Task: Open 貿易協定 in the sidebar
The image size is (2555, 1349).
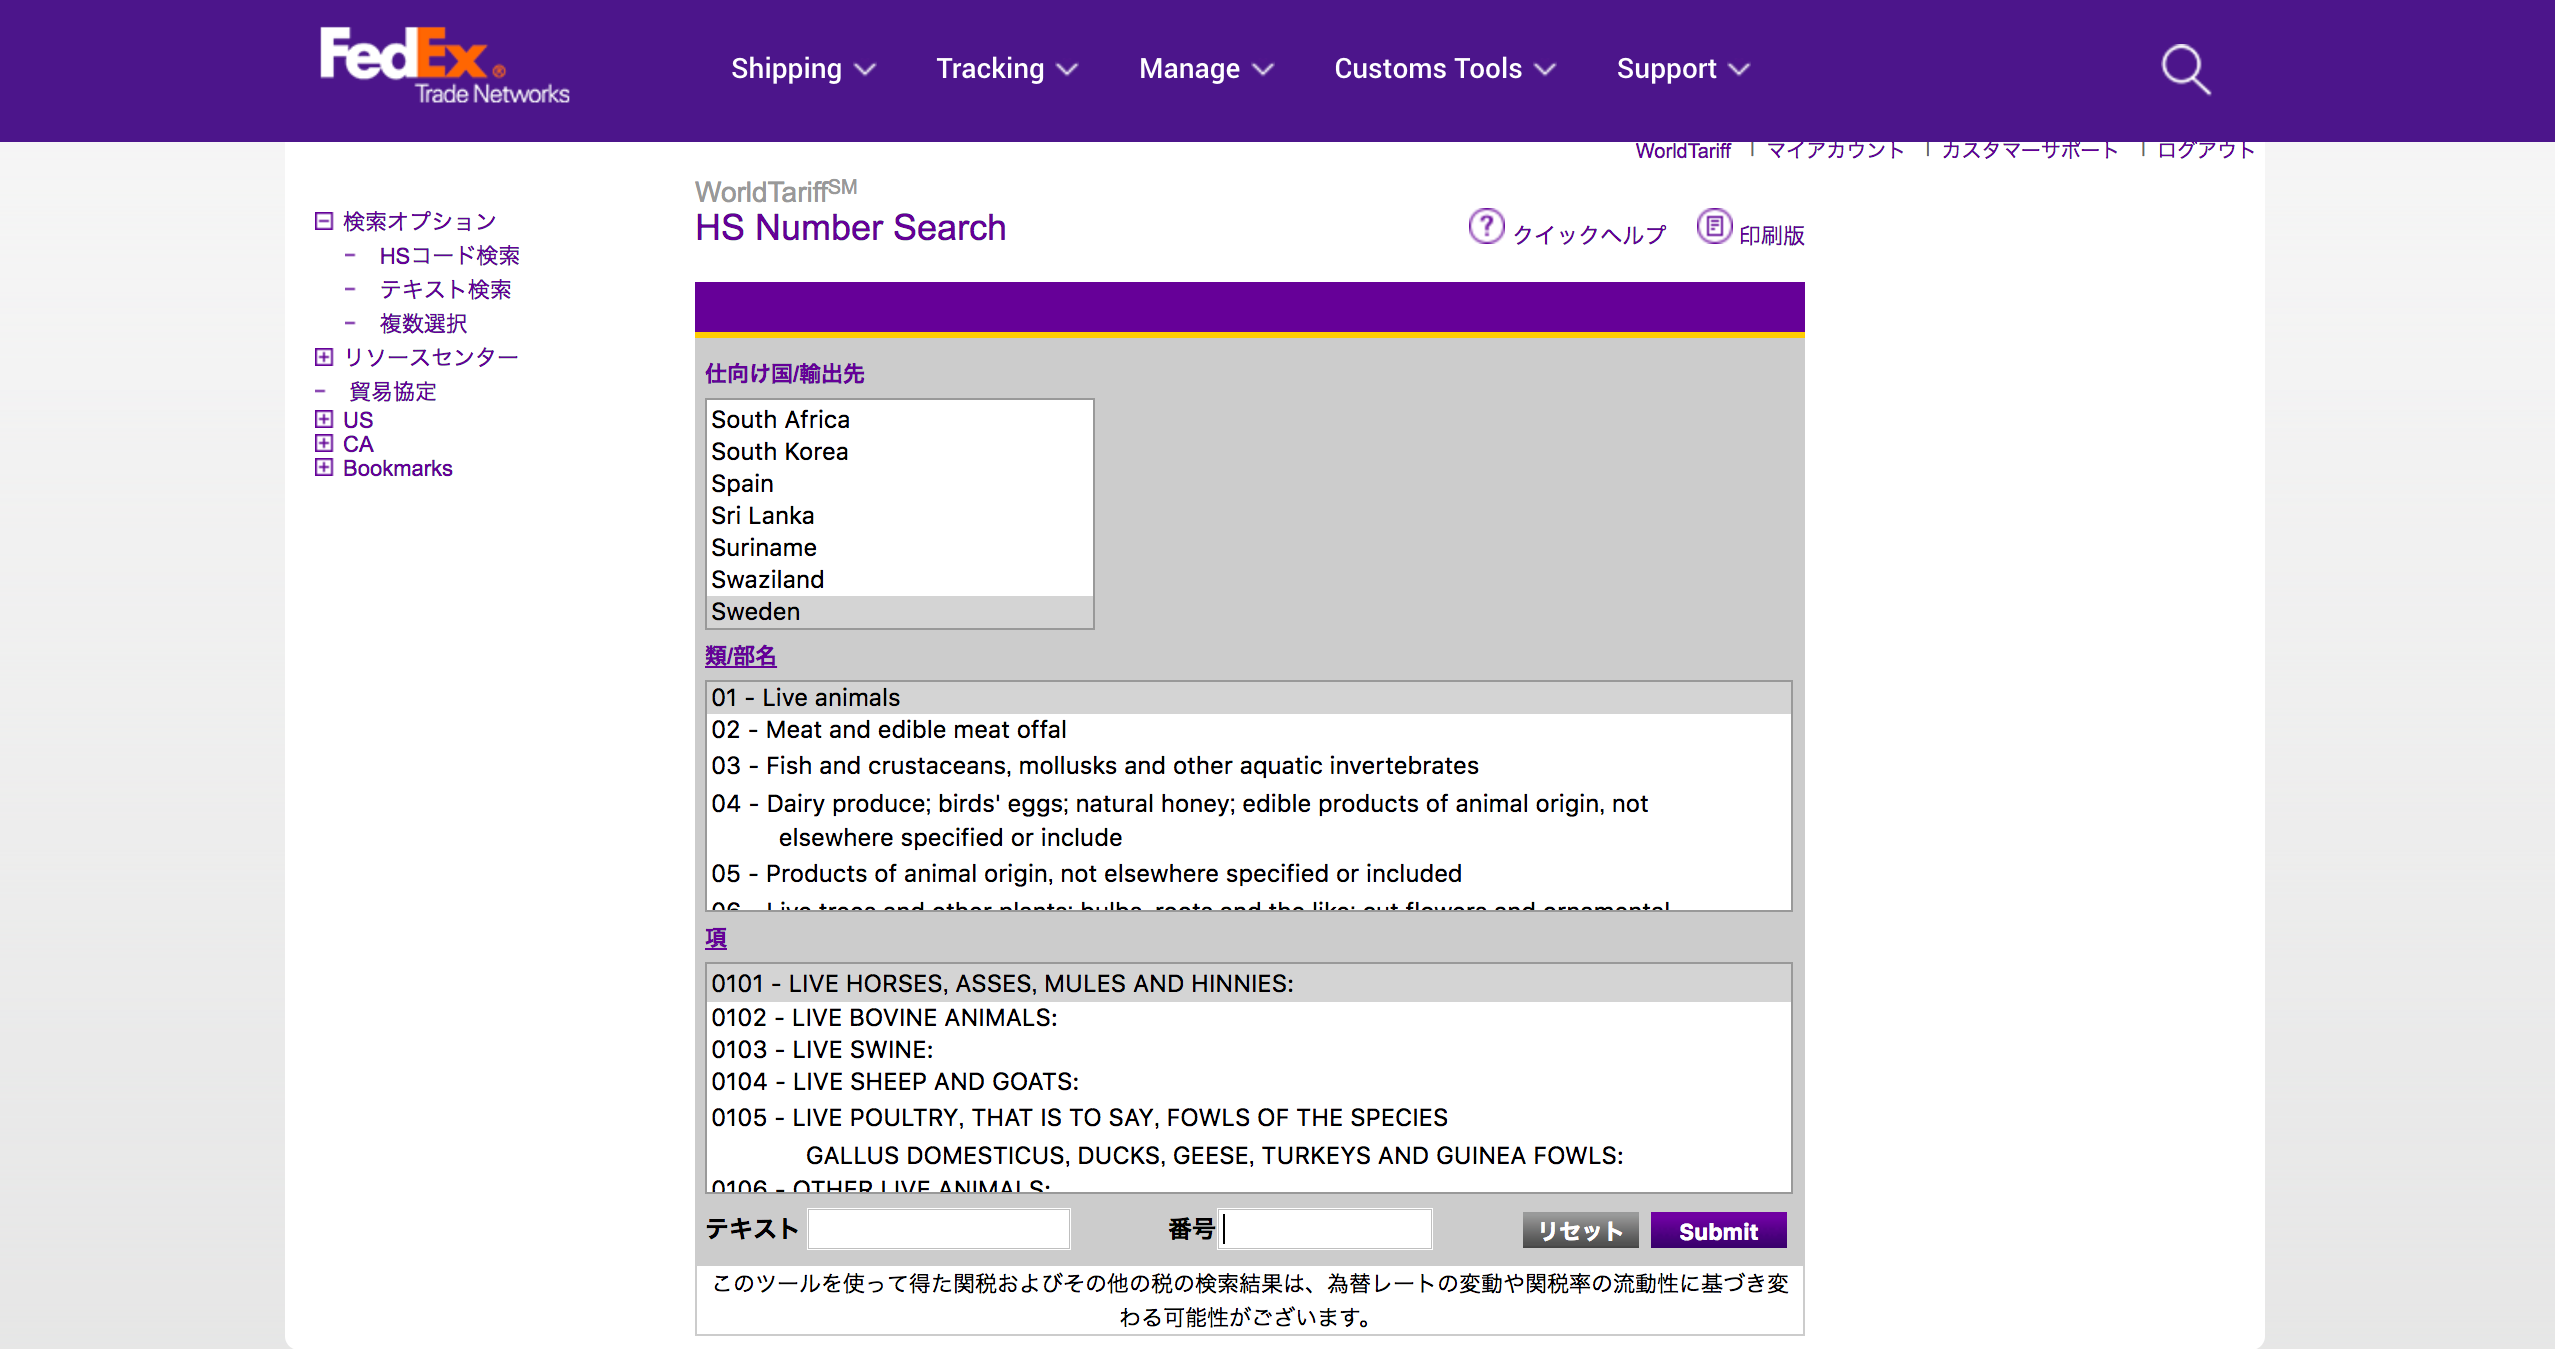Action: pyautogui.click(x=392, y=392)
